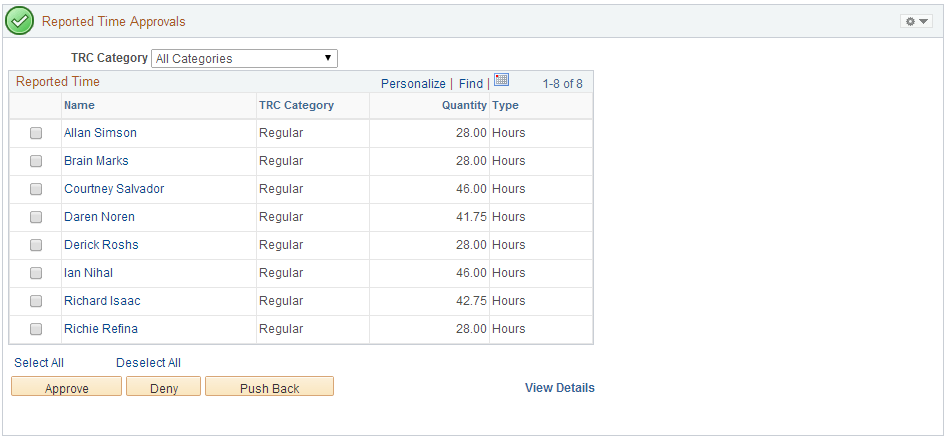Screen dimensions: 948x439
Task: Sort by the Type column header
Action: tap(505, 105)
